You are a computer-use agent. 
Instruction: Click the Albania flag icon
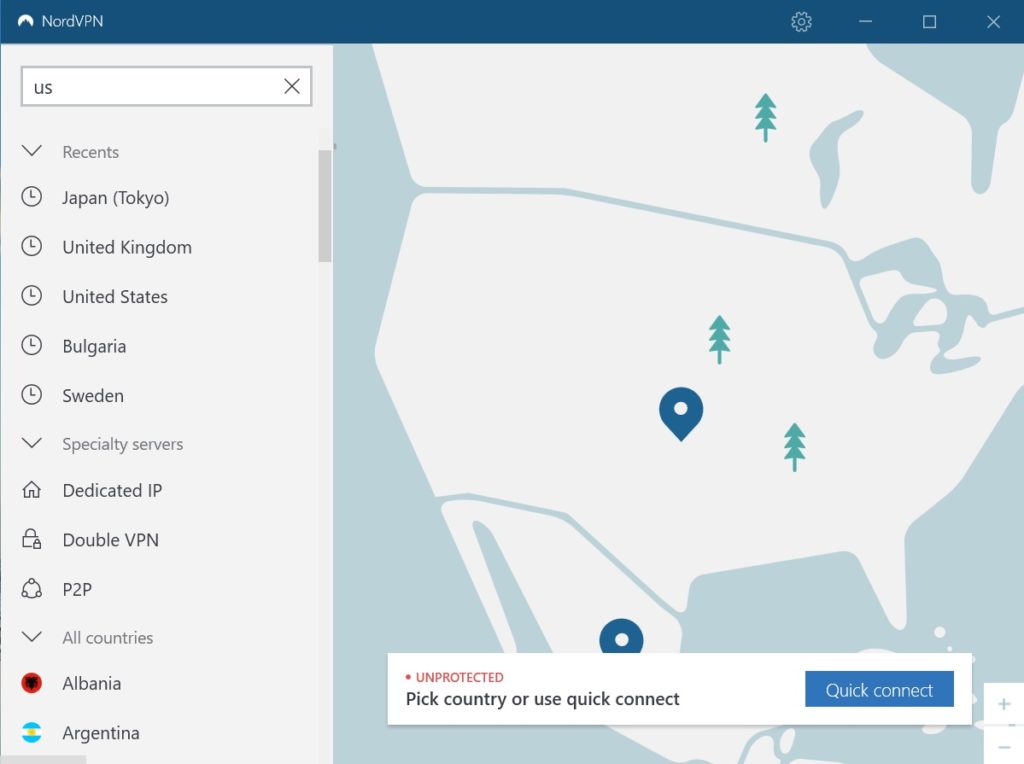[31, 683]
